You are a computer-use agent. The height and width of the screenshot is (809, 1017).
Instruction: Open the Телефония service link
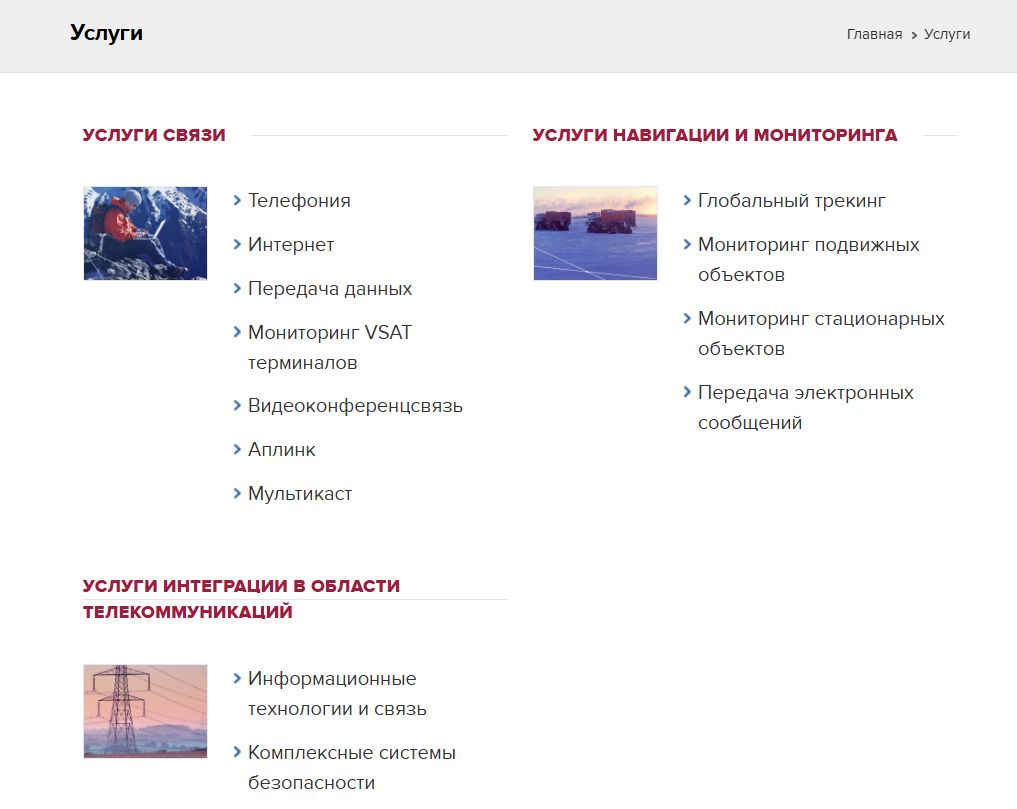tap(299, 201)
